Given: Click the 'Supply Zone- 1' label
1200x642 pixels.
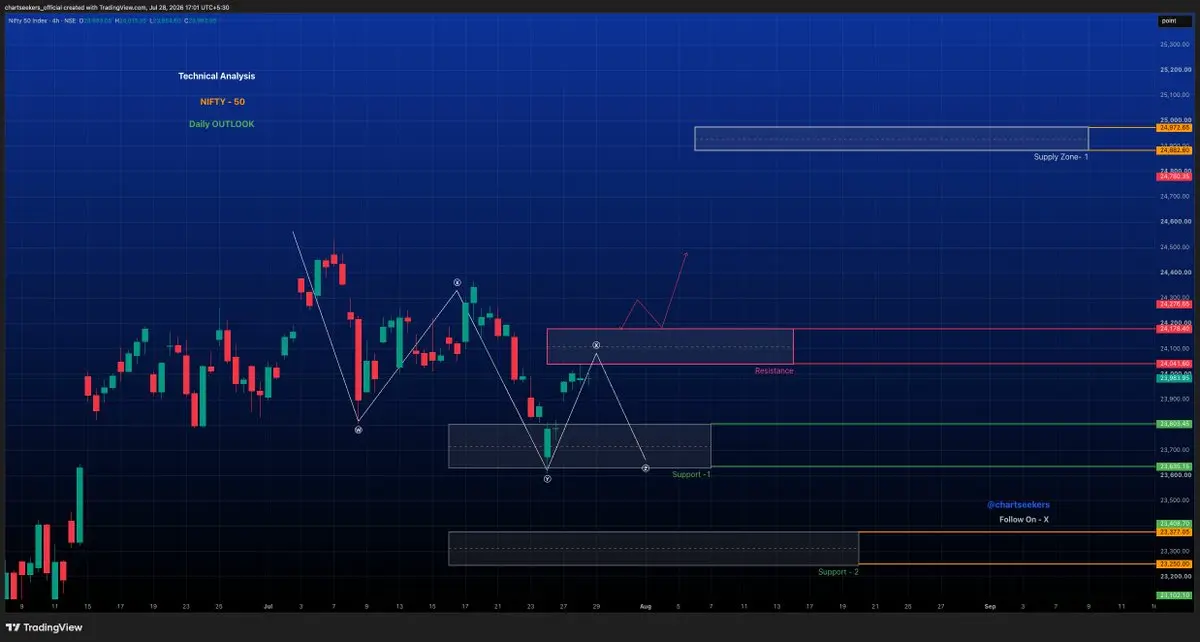Looking at the screenshot, I should click(1060, 158).
